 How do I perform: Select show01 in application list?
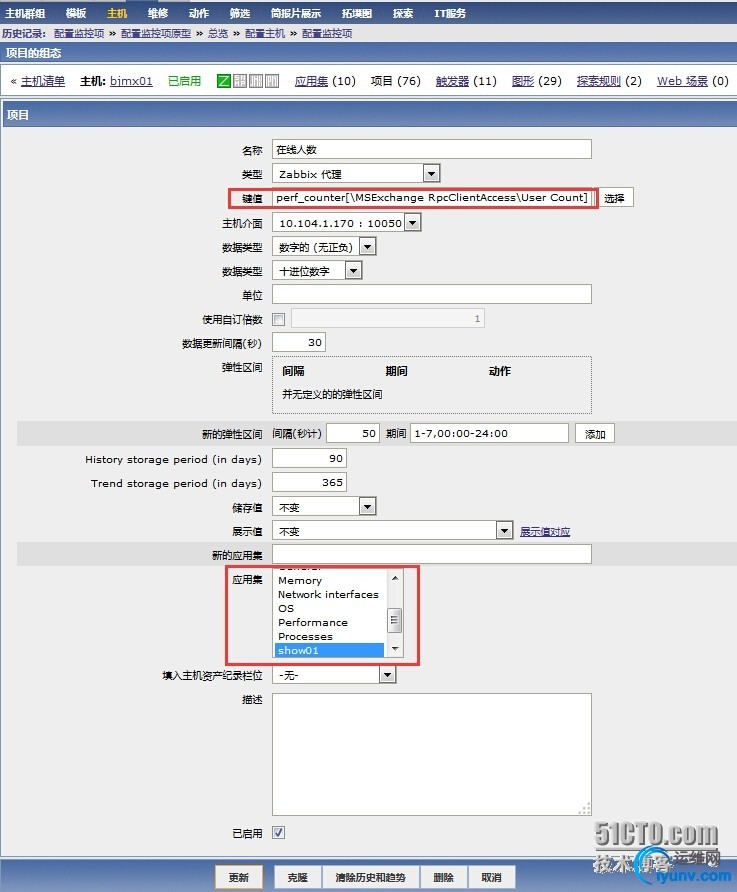329,650
